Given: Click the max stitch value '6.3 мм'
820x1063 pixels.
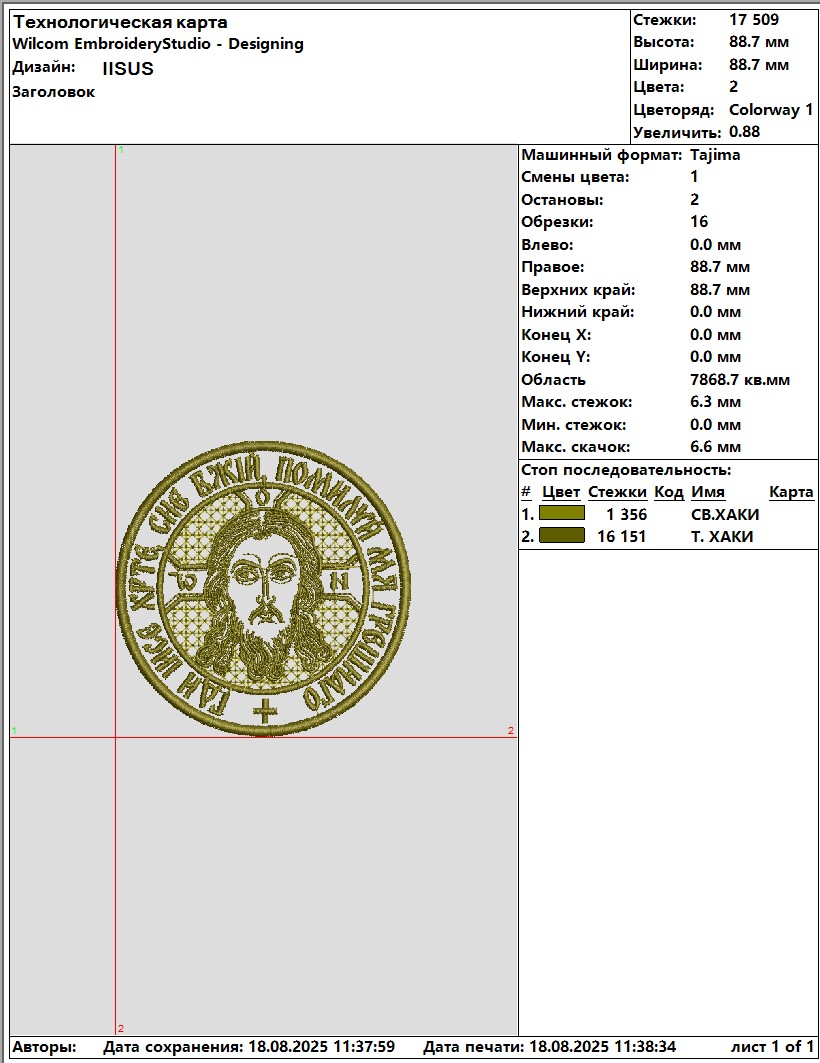Looking at the screenshot, I should 716,402.
